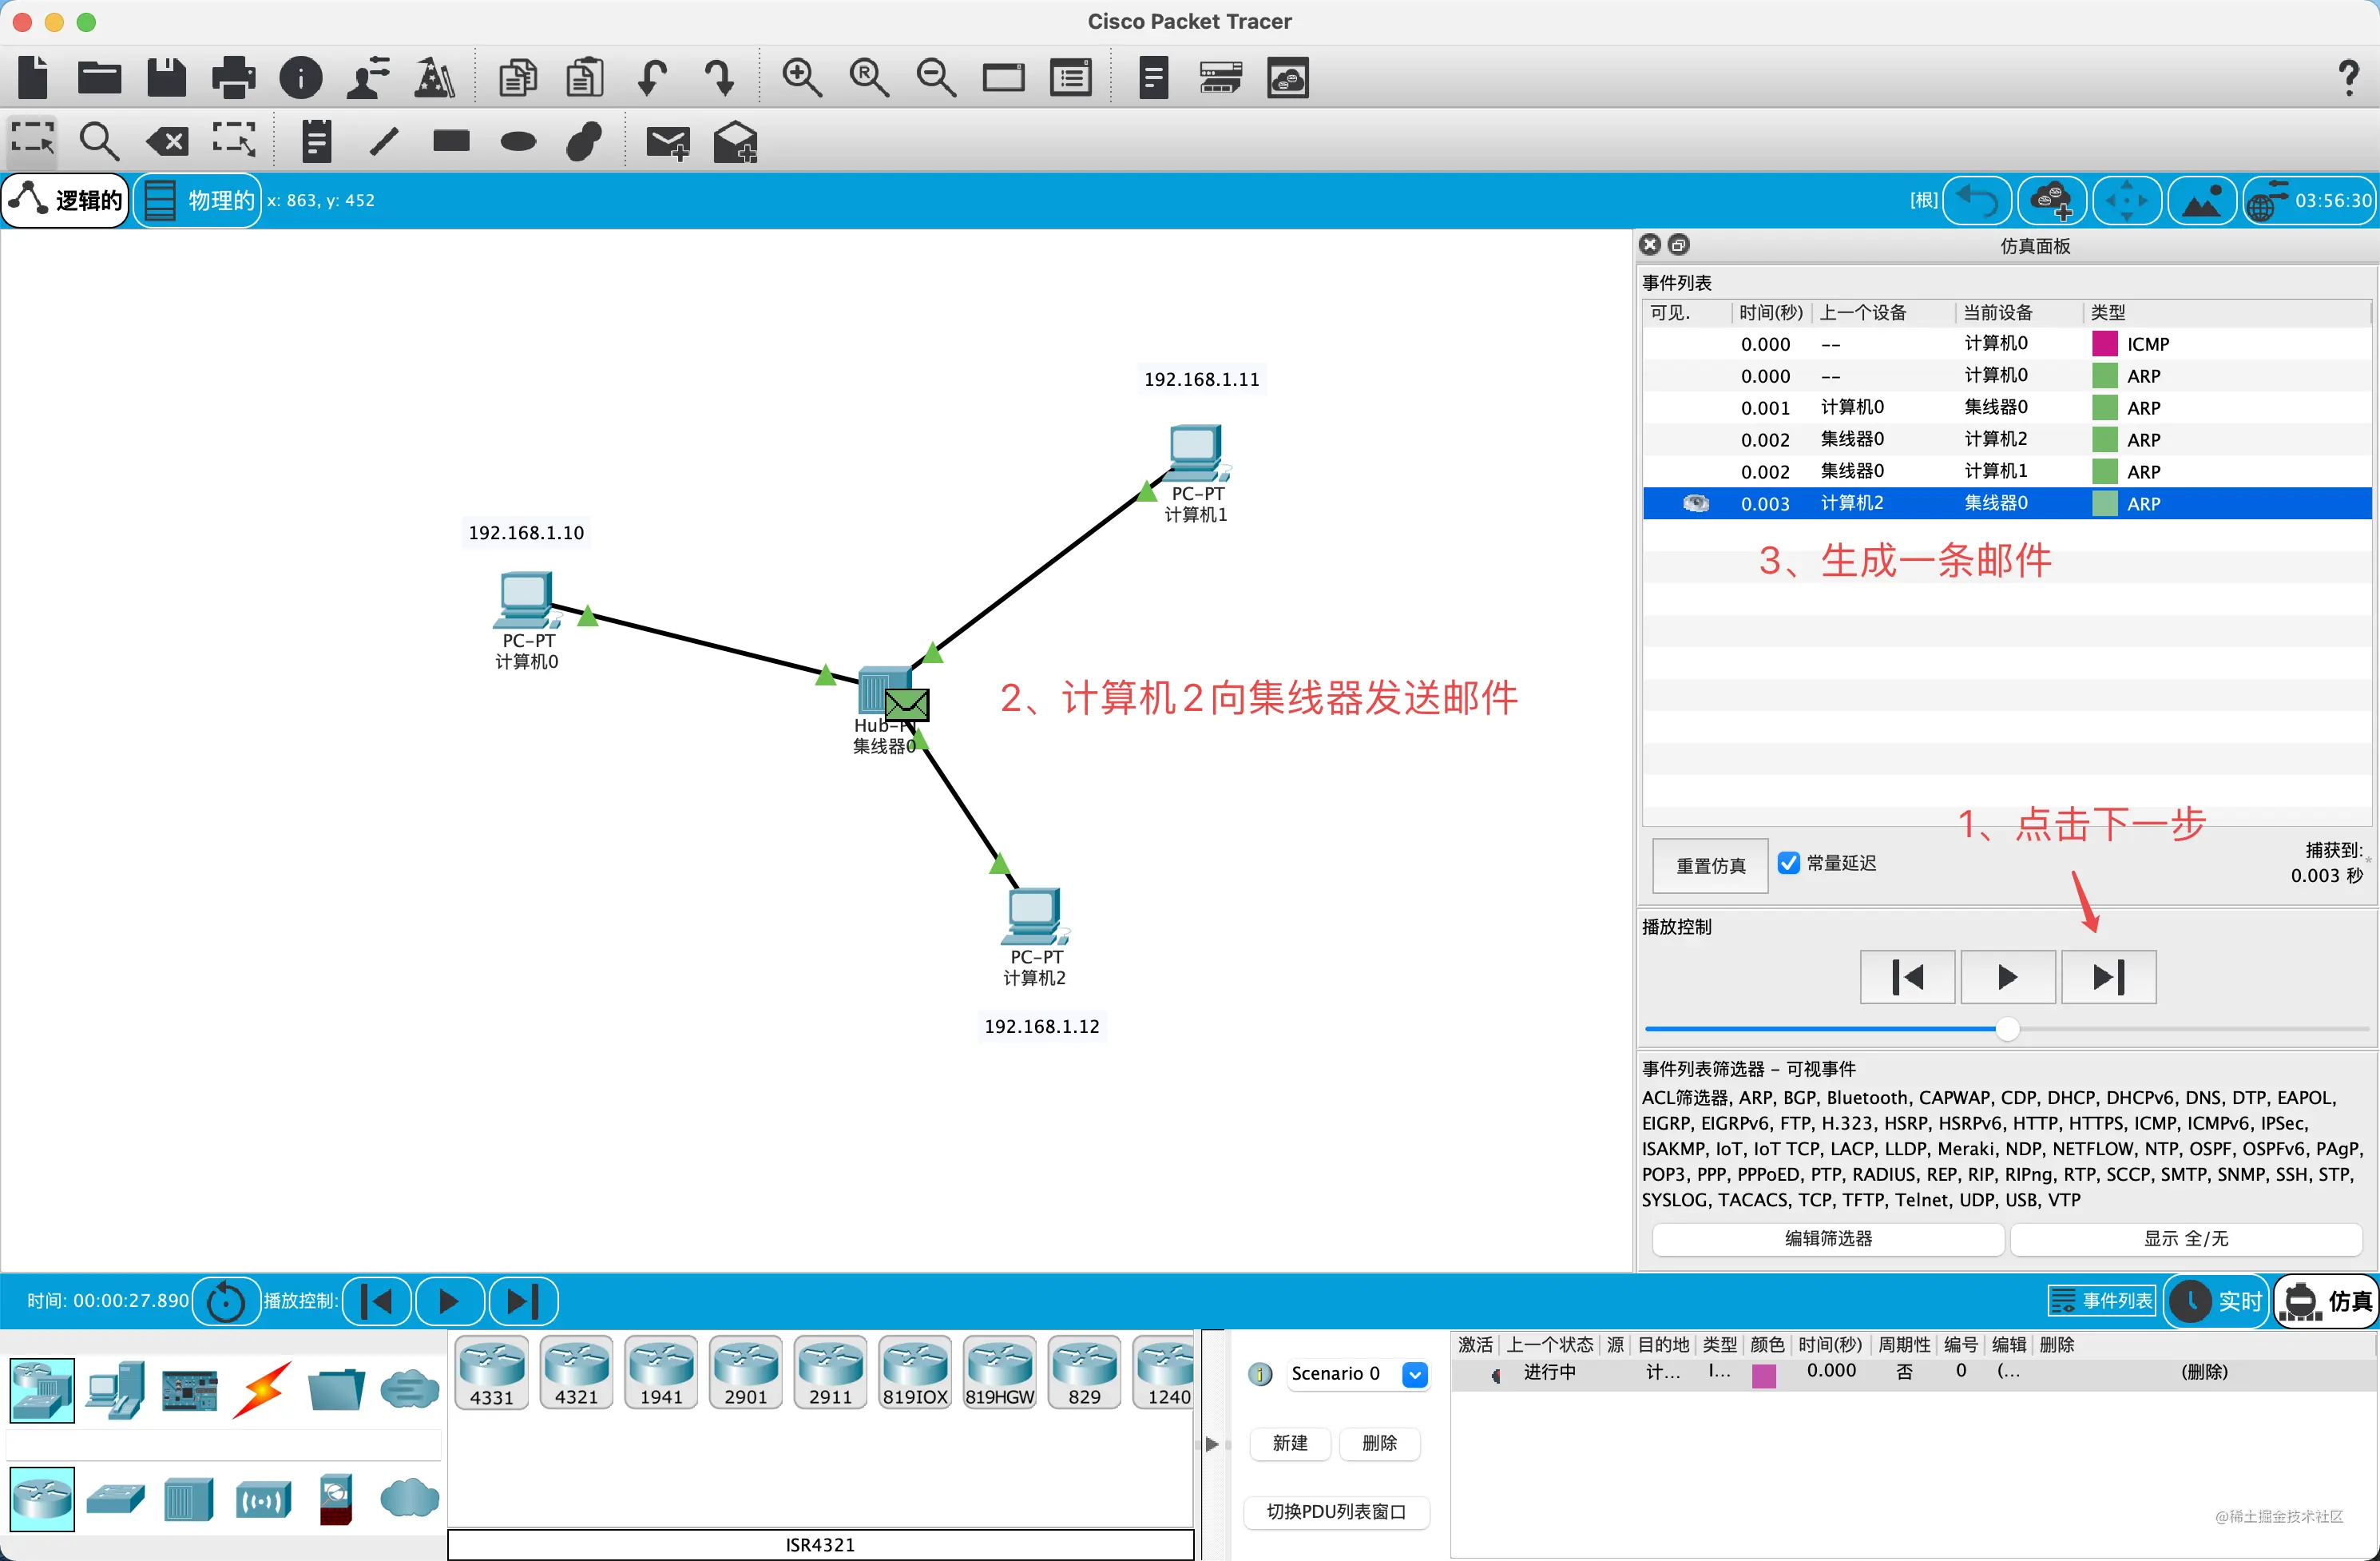Click the help question mark icon
The image size is (2380, 1561).
tap(2349, 77)
